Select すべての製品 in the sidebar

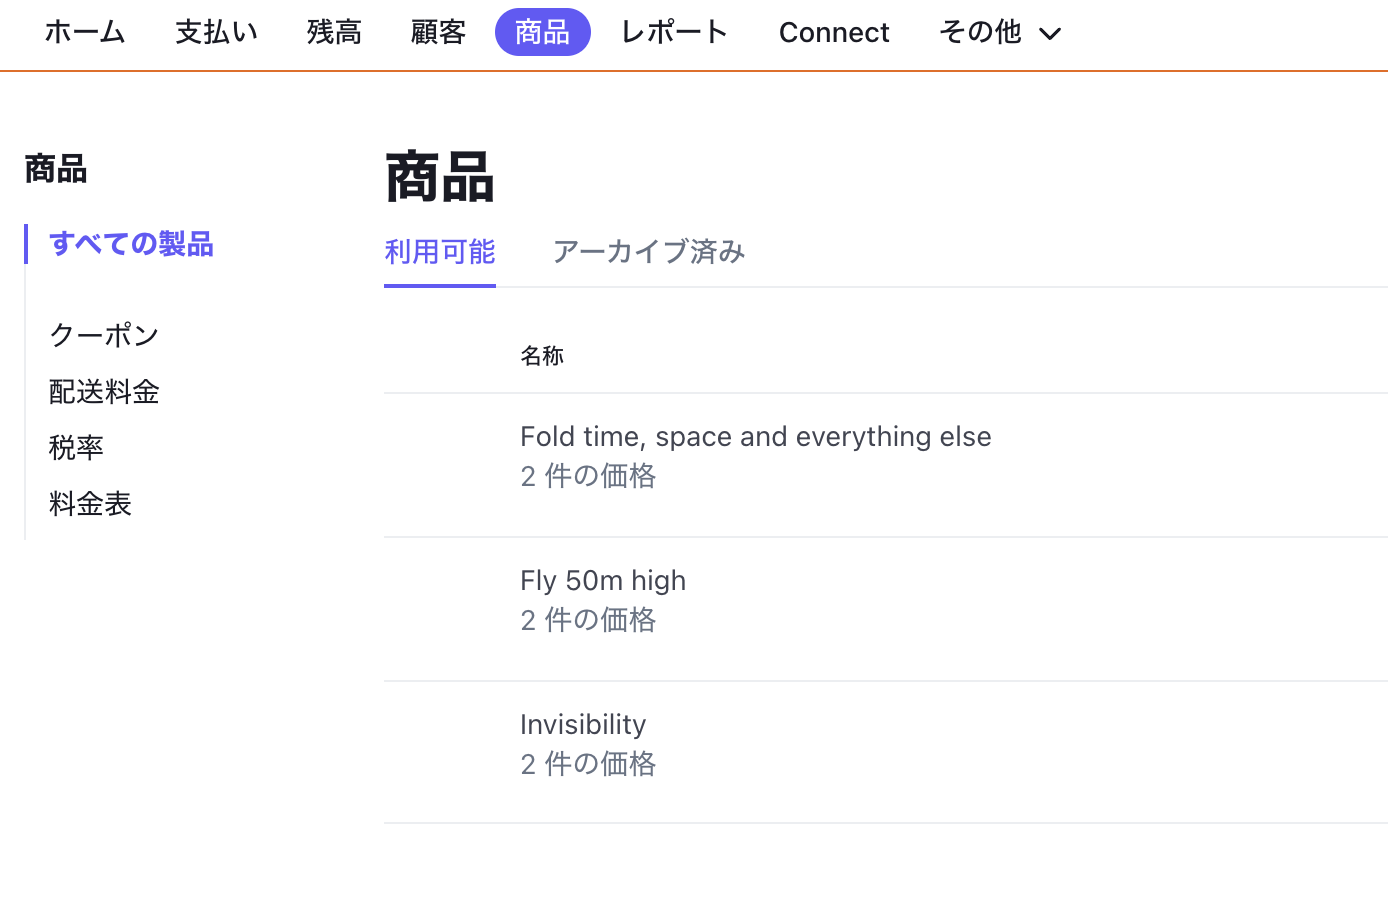131,243
